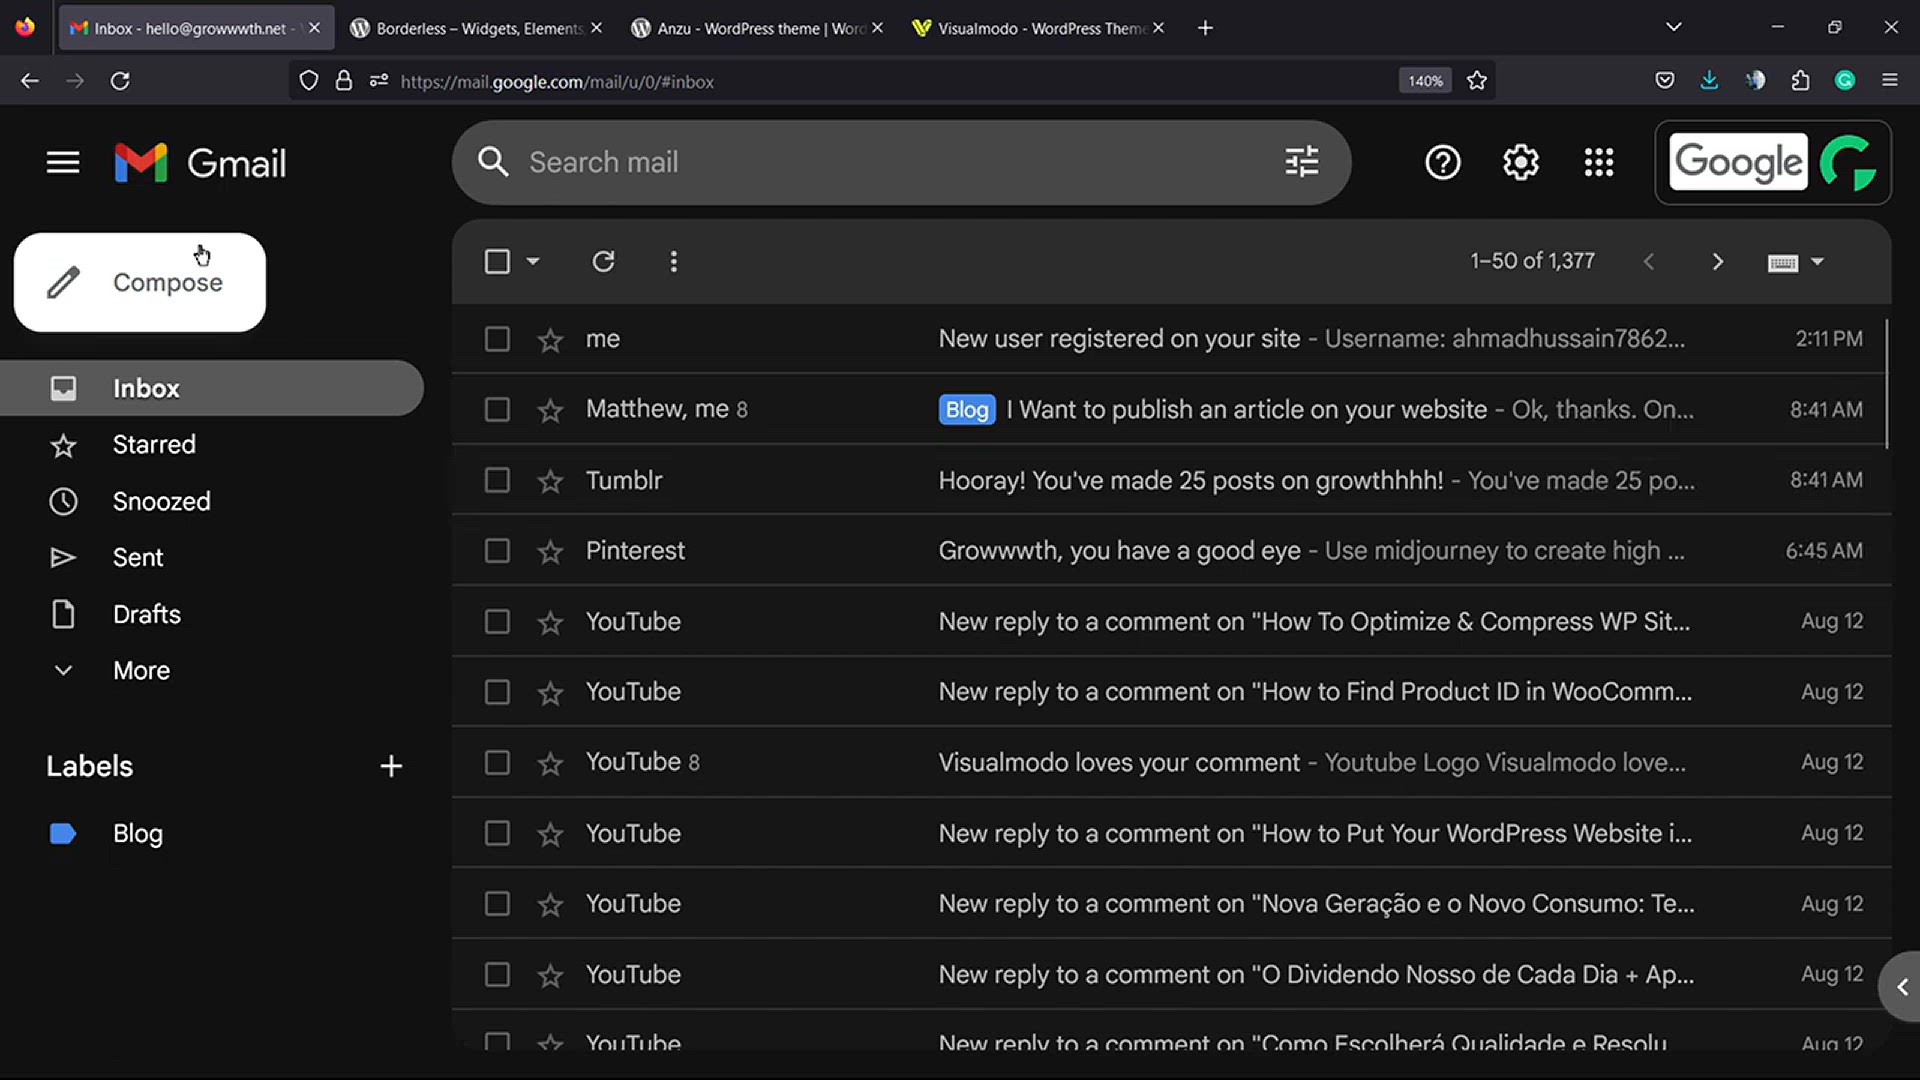Check the How To Optimize email checkbox
Screen dimensions: 1920x1080
click(497, 621)
